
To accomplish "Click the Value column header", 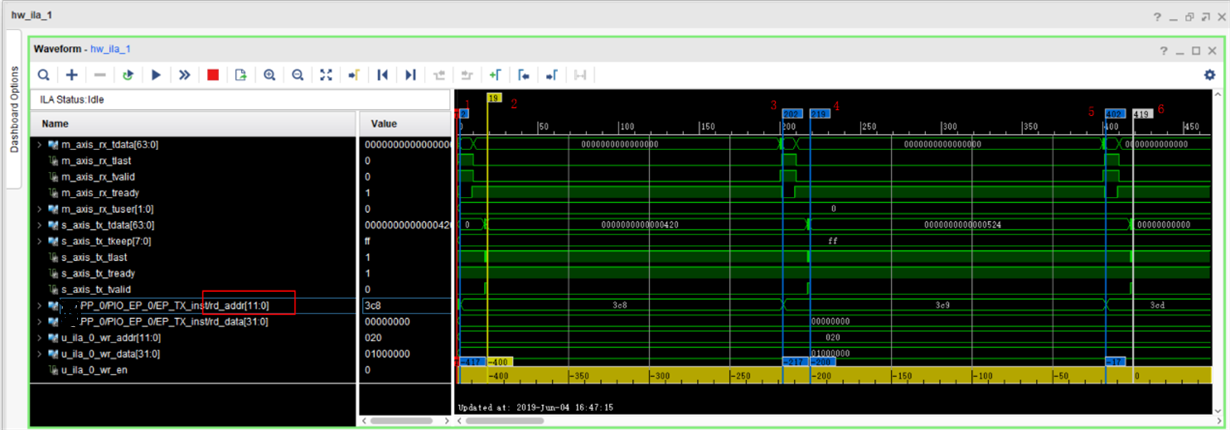I will point(404,123).
